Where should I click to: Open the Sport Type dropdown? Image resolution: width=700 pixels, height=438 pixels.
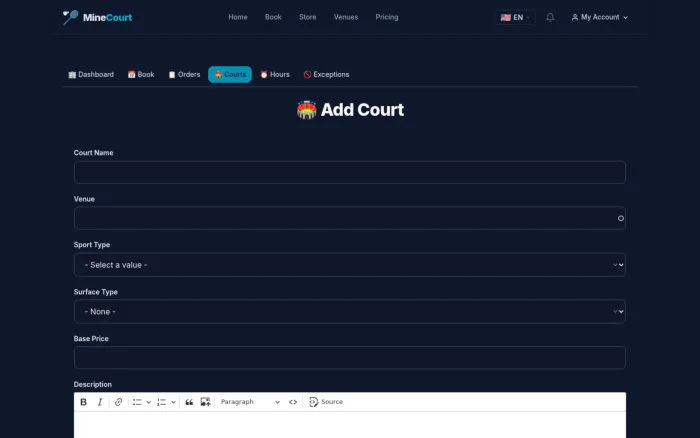tap(350, 265)
